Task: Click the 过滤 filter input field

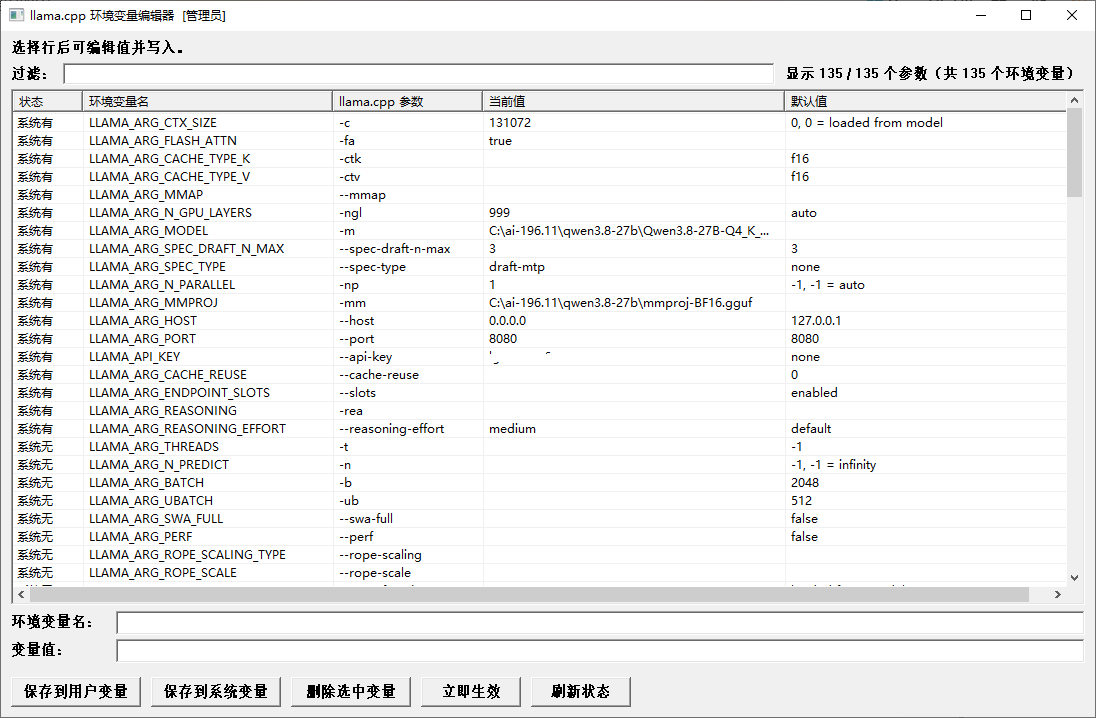Action: 418,73
